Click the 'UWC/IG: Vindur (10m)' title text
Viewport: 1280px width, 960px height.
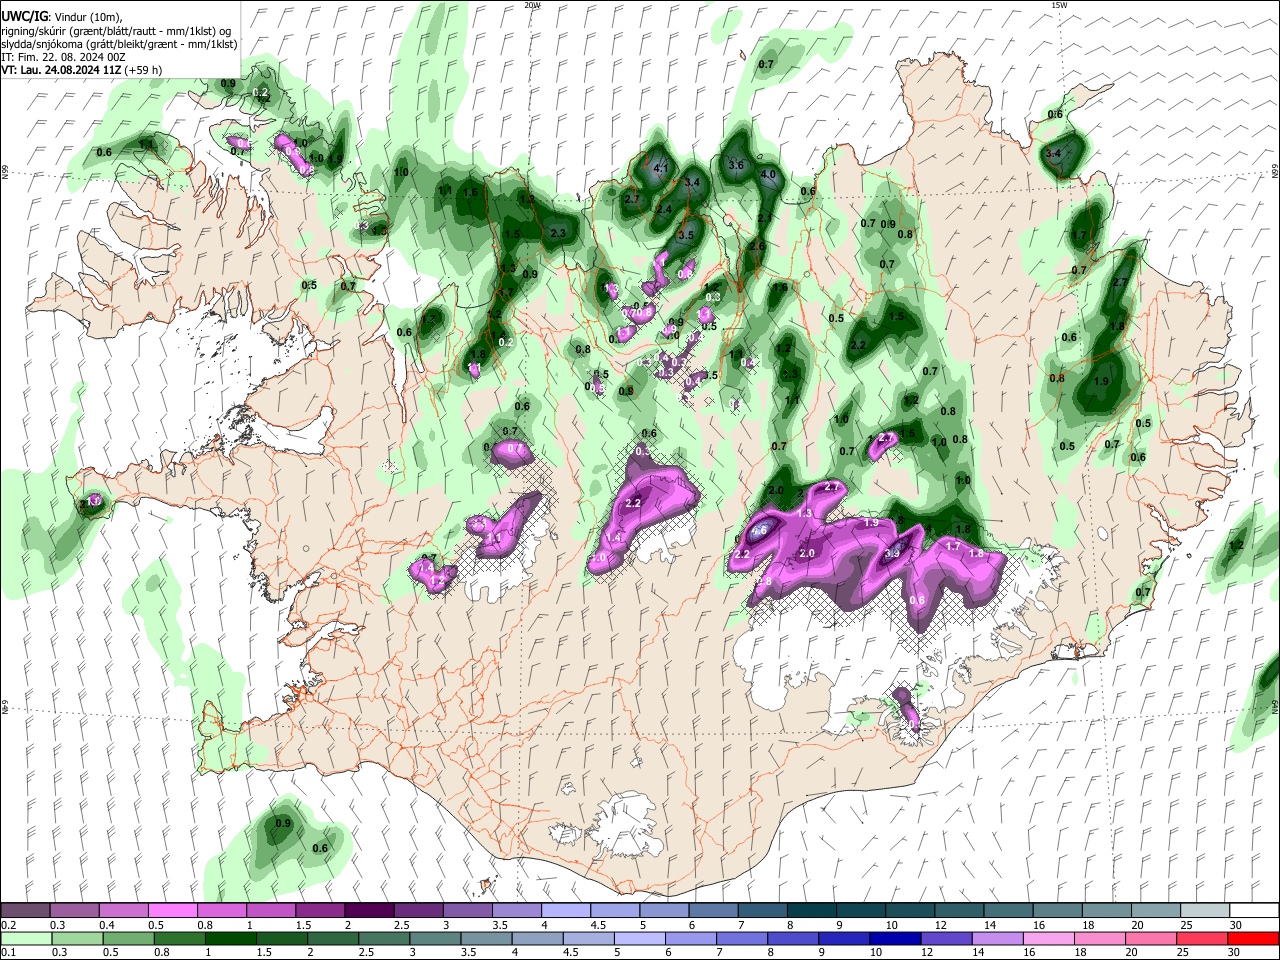point(63,17)
